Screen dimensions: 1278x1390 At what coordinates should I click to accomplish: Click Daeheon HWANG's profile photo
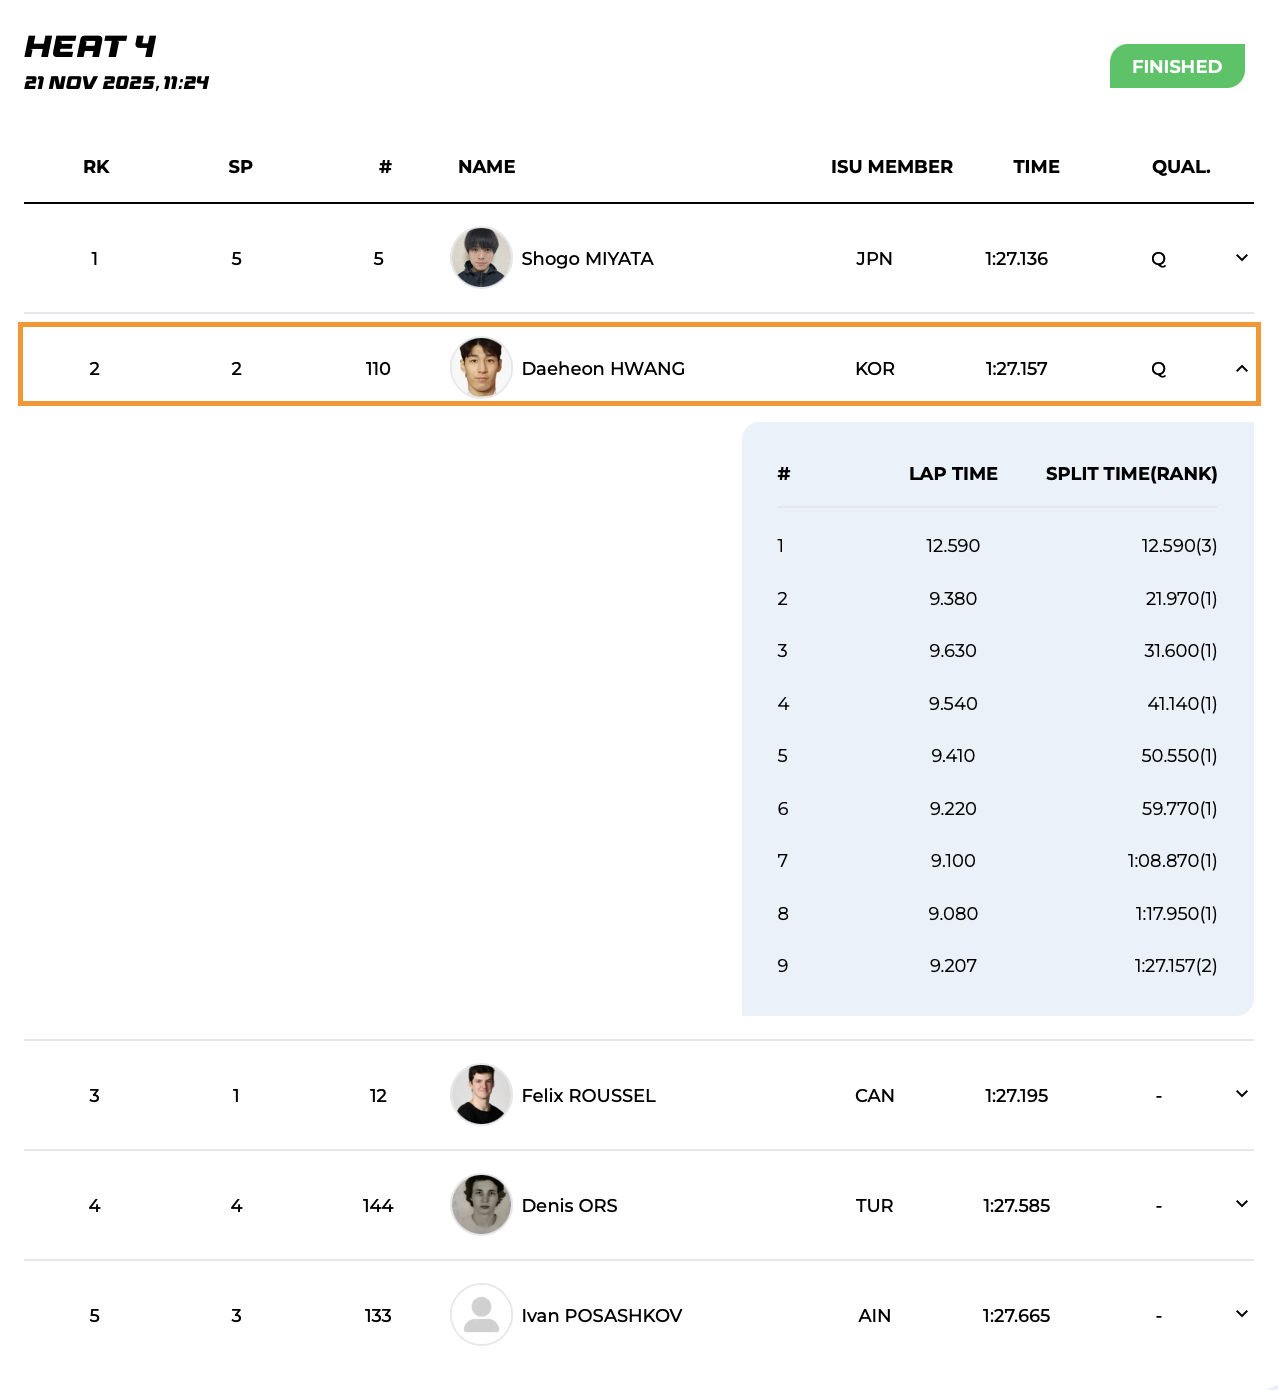481,368
